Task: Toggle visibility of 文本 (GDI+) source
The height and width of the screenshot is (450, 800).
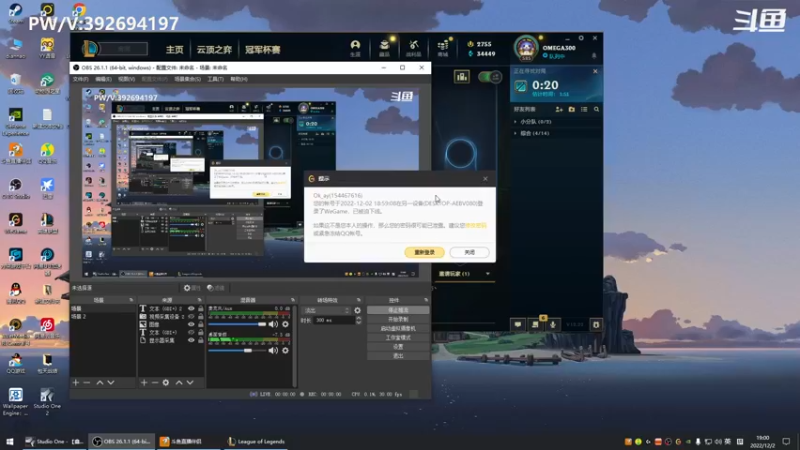Action: point(191,332)
